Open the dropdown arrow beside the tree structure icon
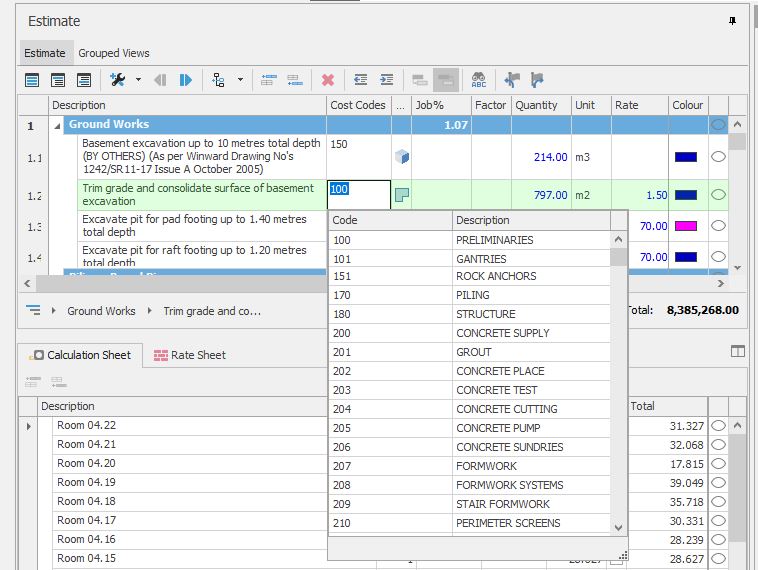The image size is (758, 570). click(240, 80)
